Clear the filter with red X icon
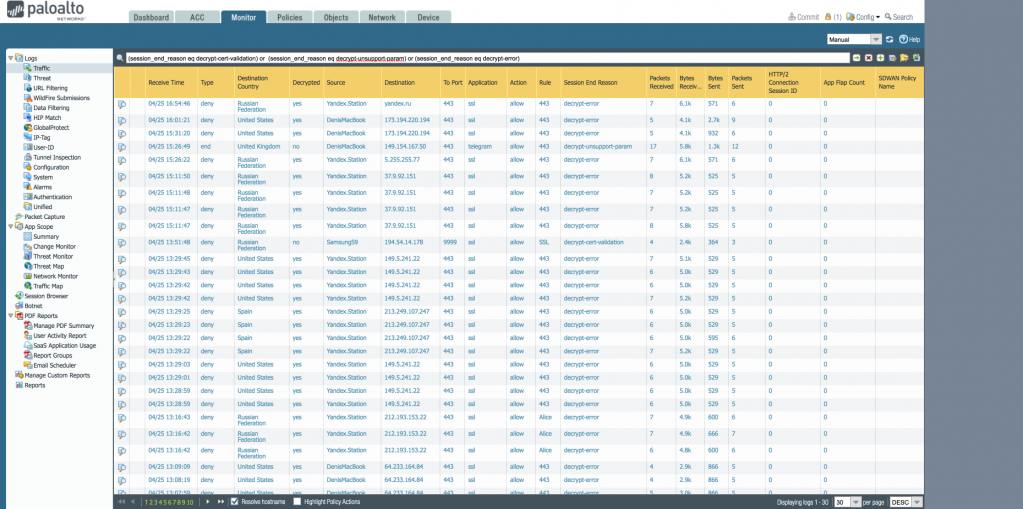The image size is (1023, 509). pyautogui.click(x=868, y=58)
